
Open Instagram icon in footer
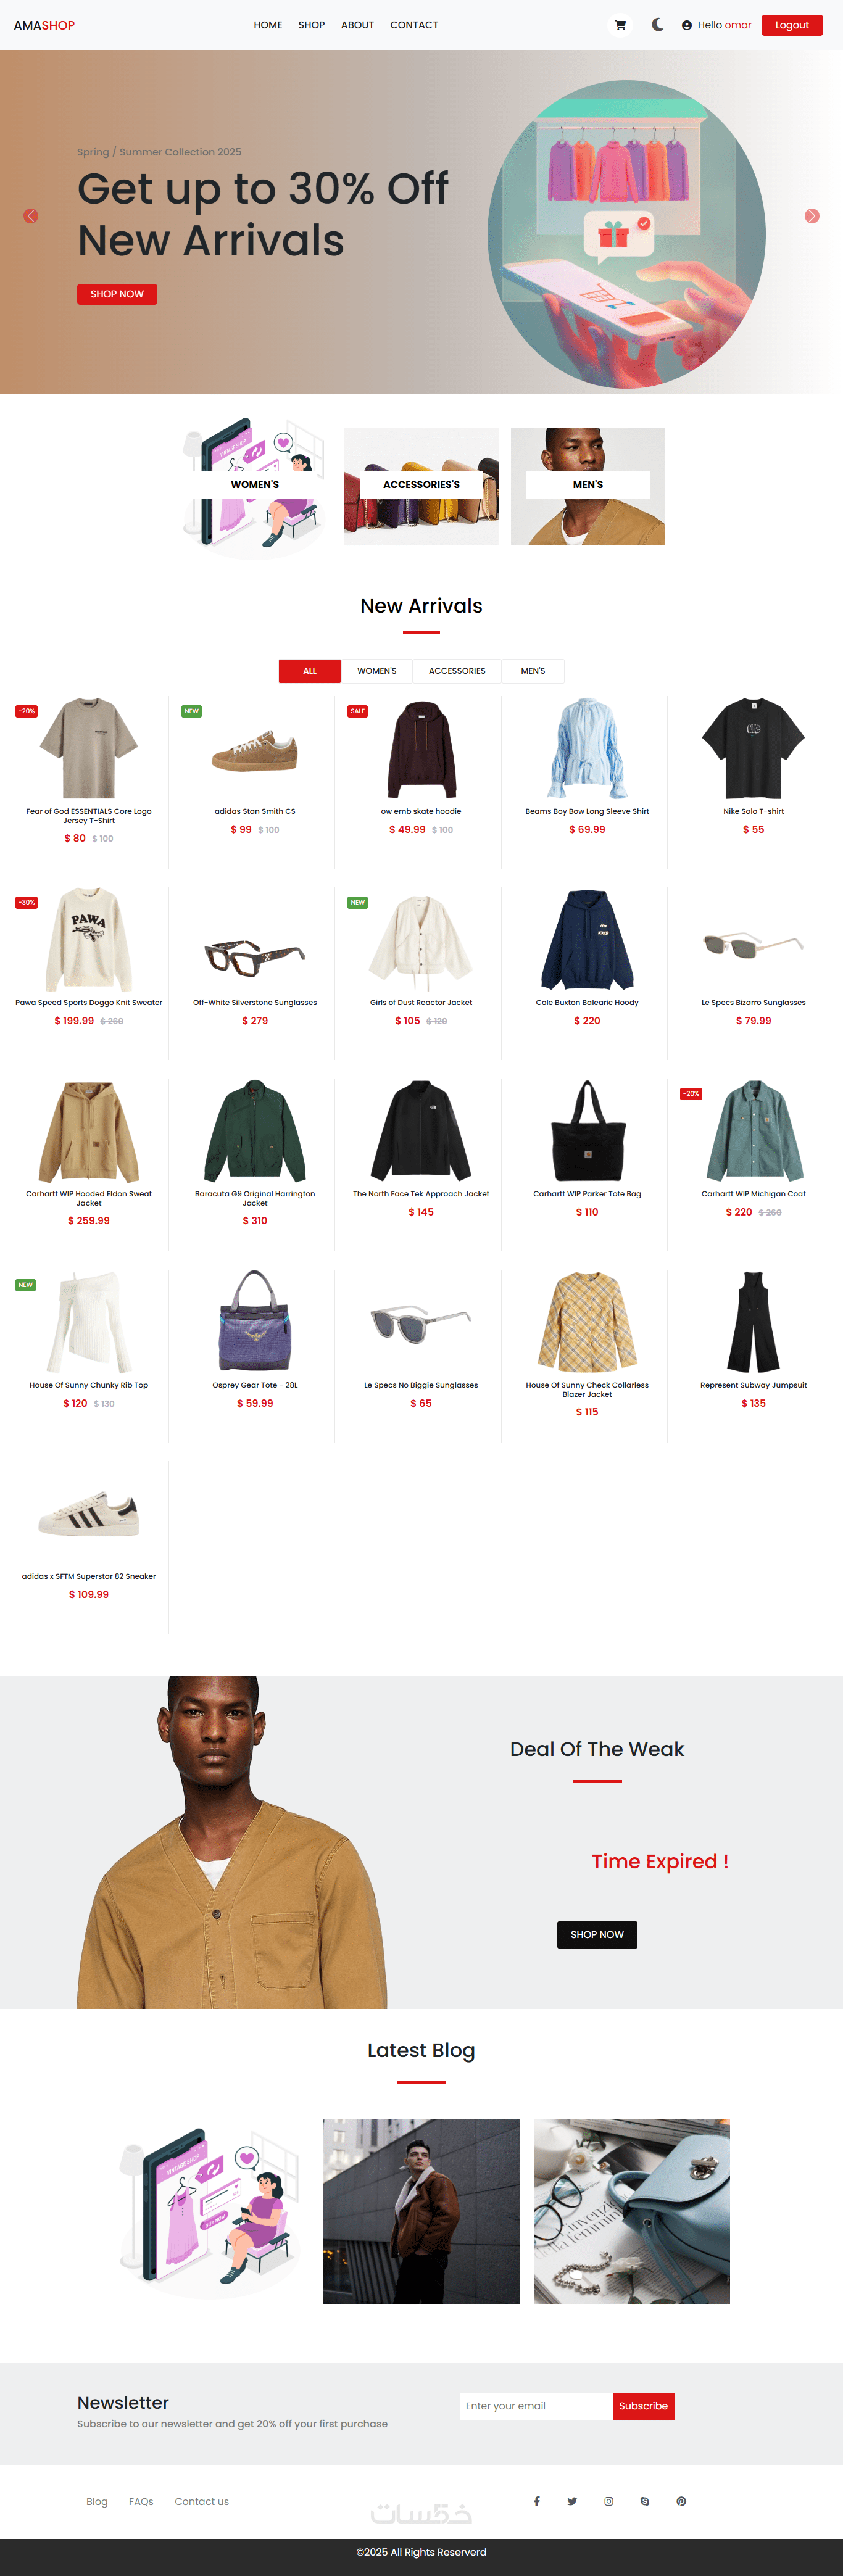pyautogui.click(x=608, y=2501)
